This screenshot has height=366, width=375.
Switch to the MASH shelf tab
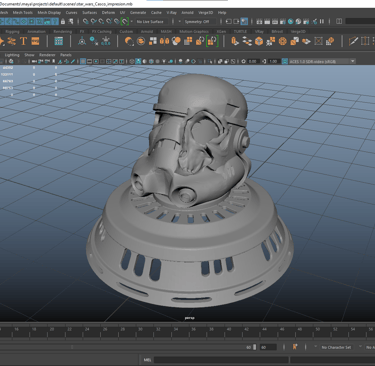click(166, 31)
